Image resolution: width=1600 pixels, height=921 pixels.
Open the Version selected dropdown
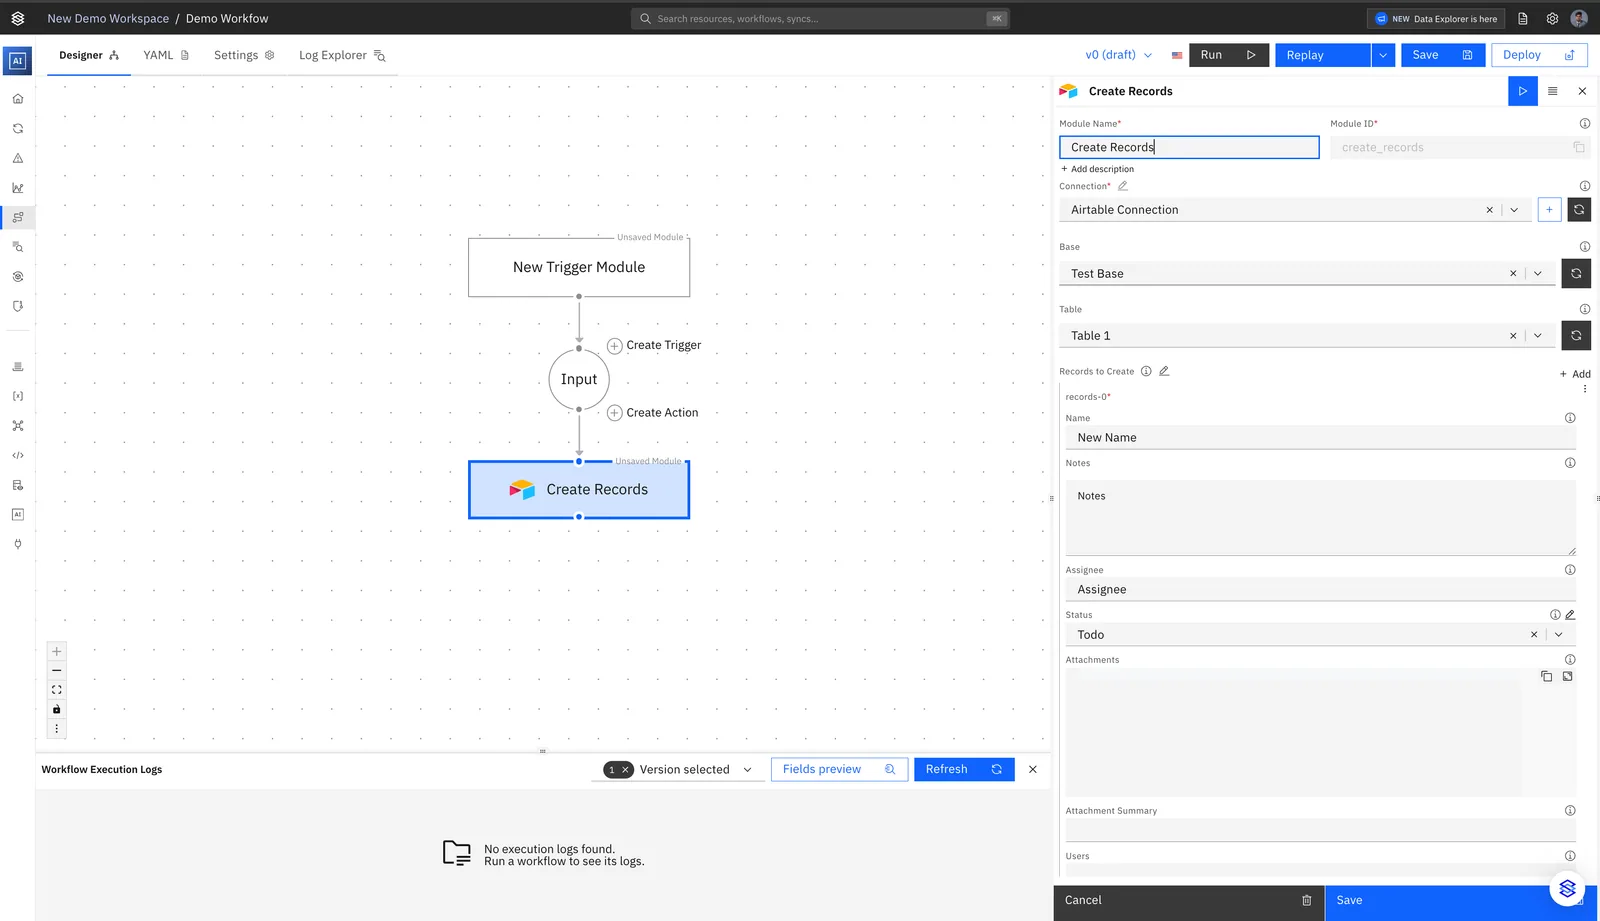(747, 770)
